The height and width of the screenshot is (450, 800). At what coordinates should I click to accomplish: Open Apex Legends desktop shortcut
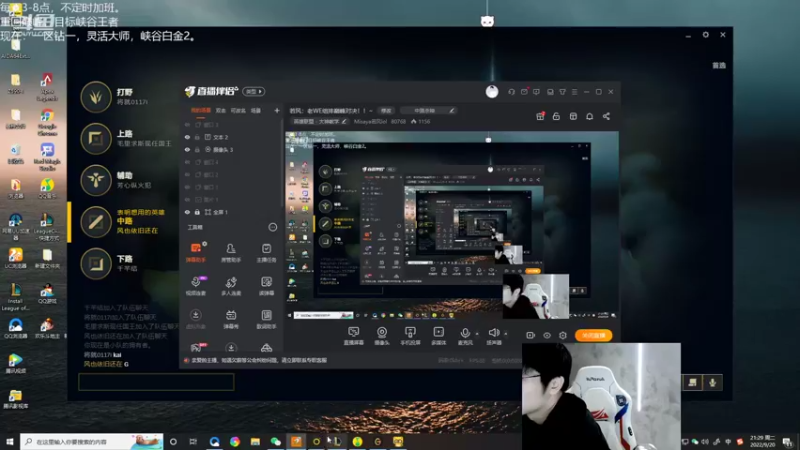pyautogui.click(x=47, y=87)
